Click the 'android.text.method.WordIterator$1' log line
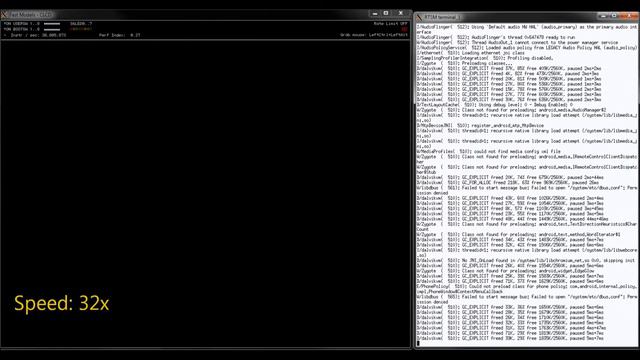 click(519, 234)
